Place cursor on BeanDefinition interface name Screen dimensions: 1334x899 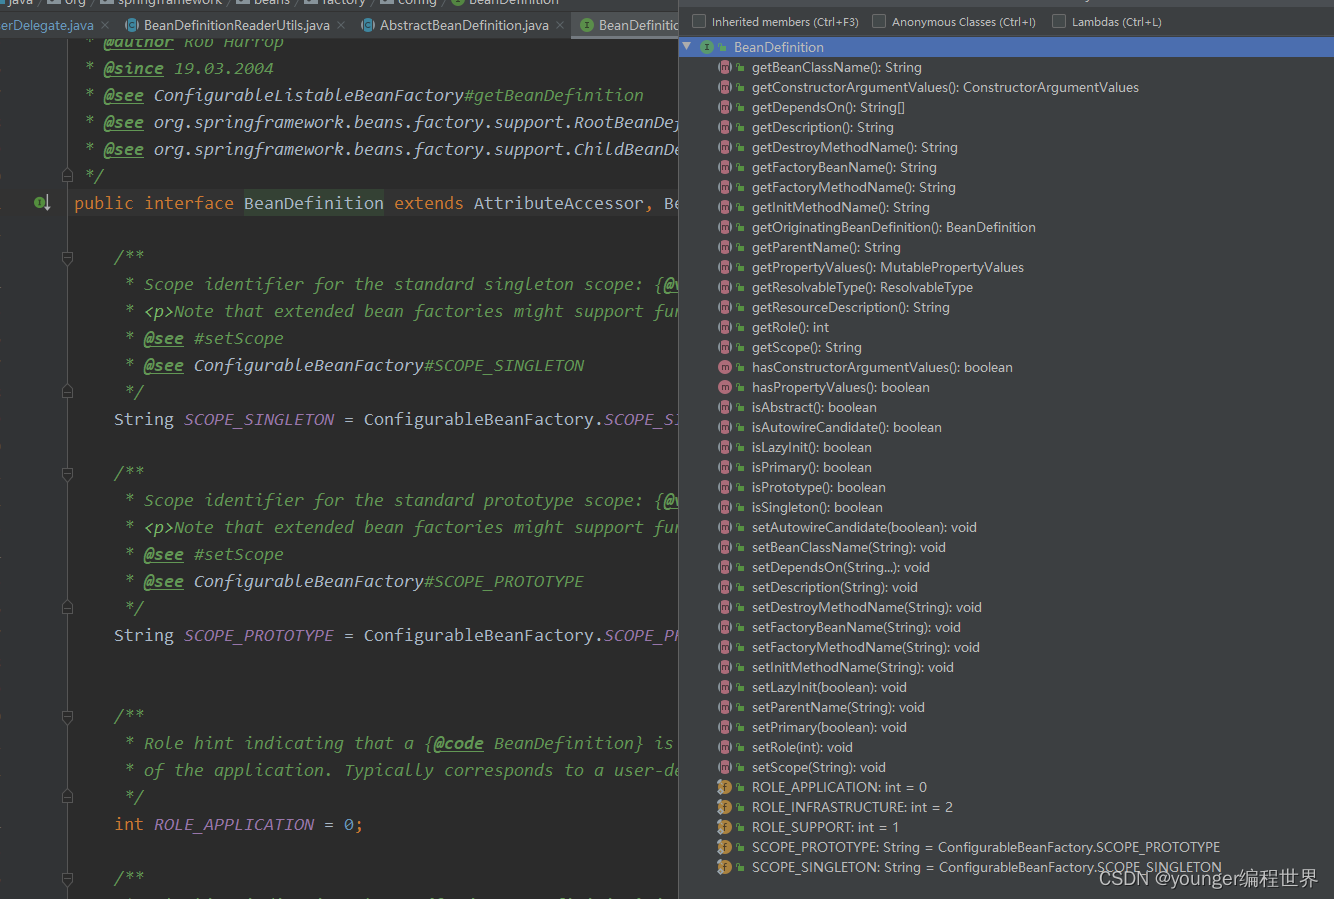click(314, 203)
